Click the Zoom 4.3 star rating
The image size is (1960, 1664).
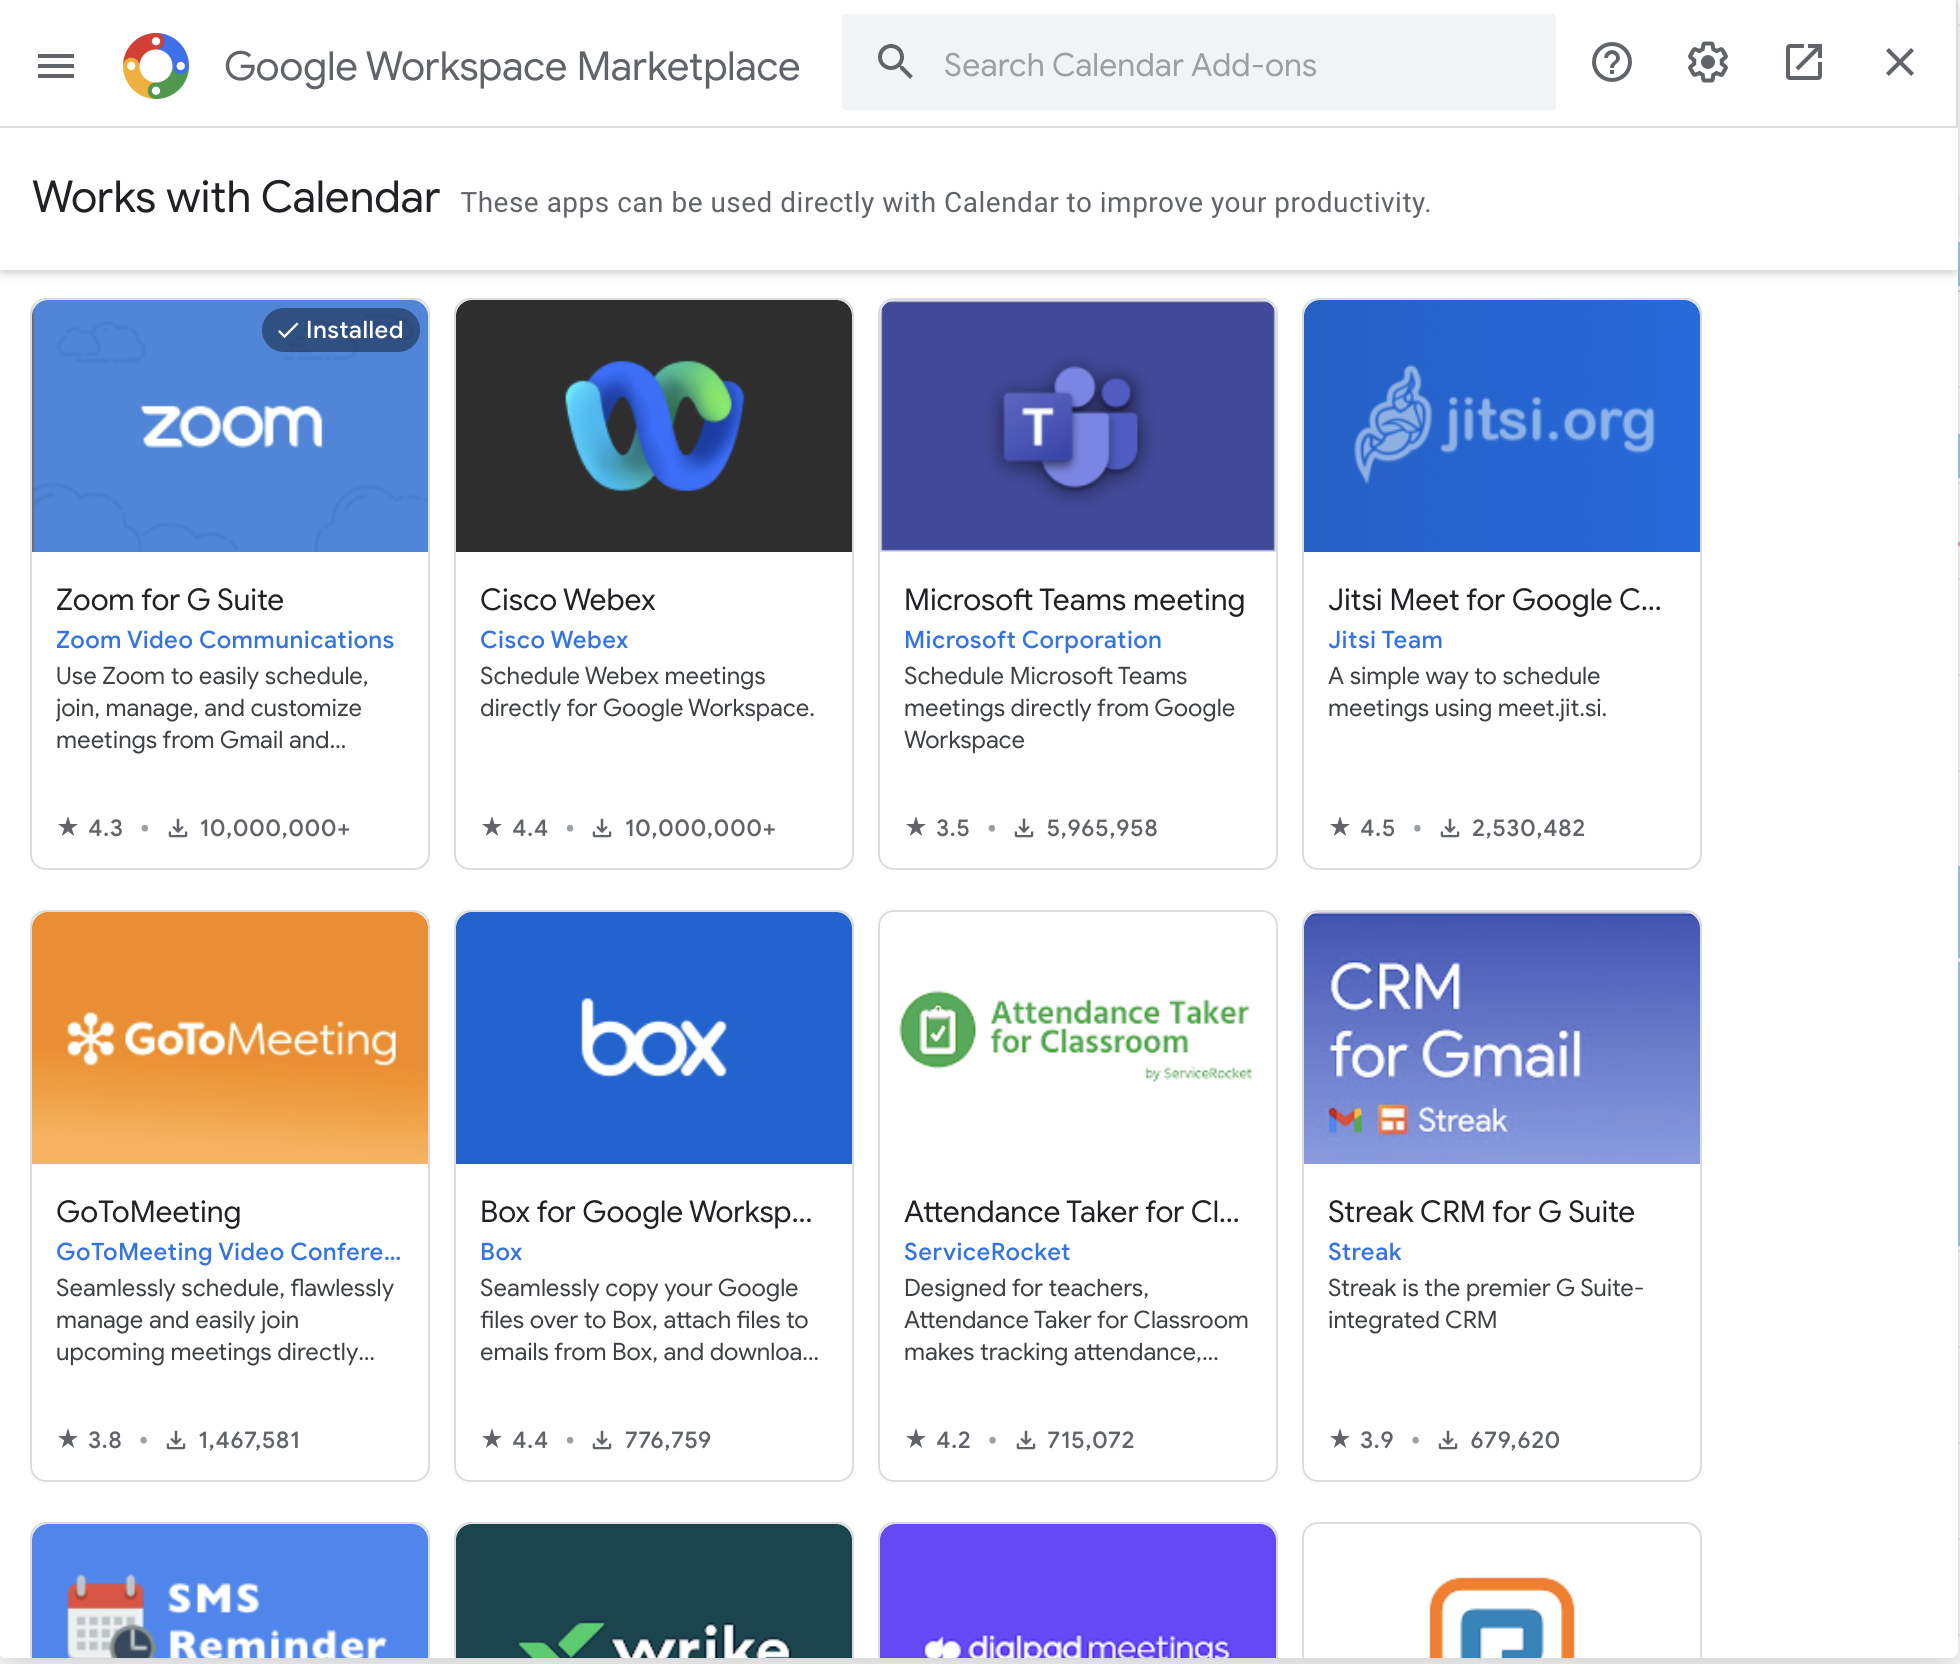(90, 828)
